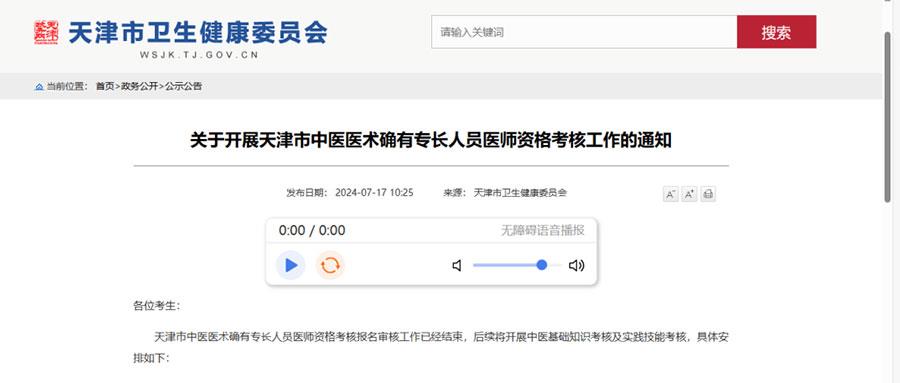Click the source text 天津市卫生健康委员会
This screenshot has height=383, width=900.
520,193
